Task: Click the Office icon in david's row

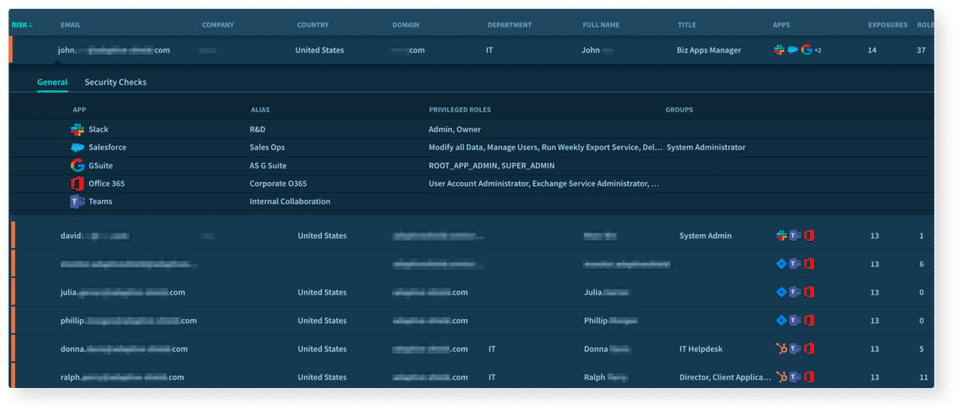Action: [x=809, y=236]
